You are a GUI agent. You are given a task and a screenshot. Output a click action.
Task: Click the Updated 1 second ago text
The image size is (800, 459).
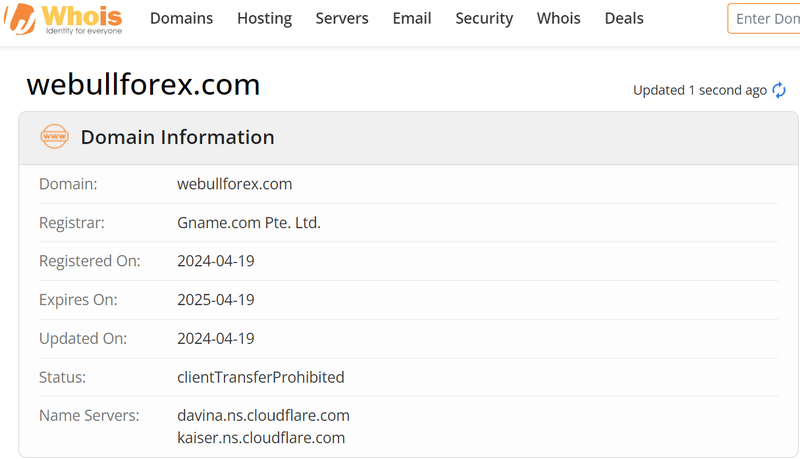coord(699,90)
